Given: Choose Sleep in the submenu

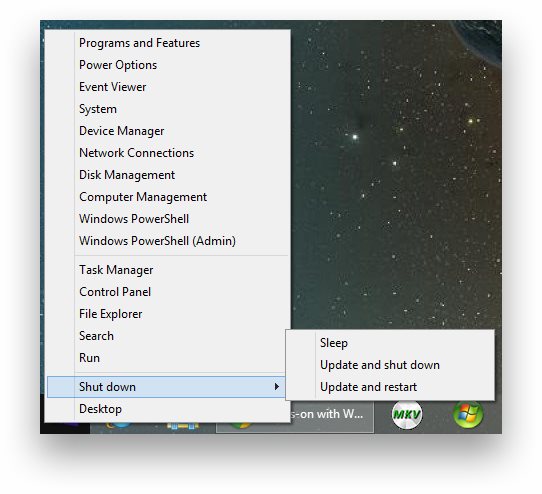Looking at the screenshot, I should 390,343.
